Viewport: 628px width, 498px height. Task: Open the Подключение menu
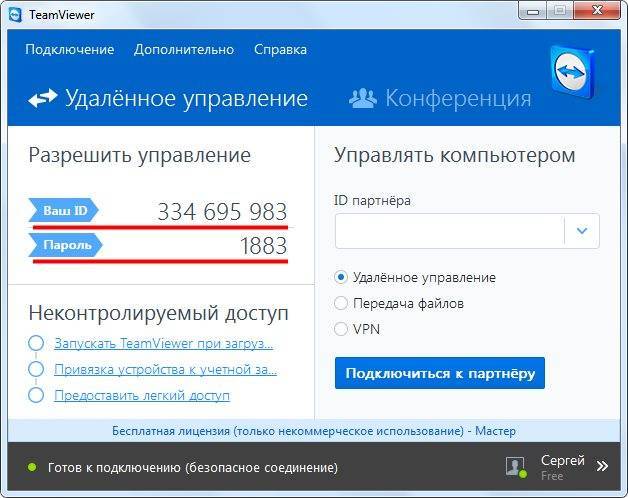pyautogui.click(x=70, y=50)
